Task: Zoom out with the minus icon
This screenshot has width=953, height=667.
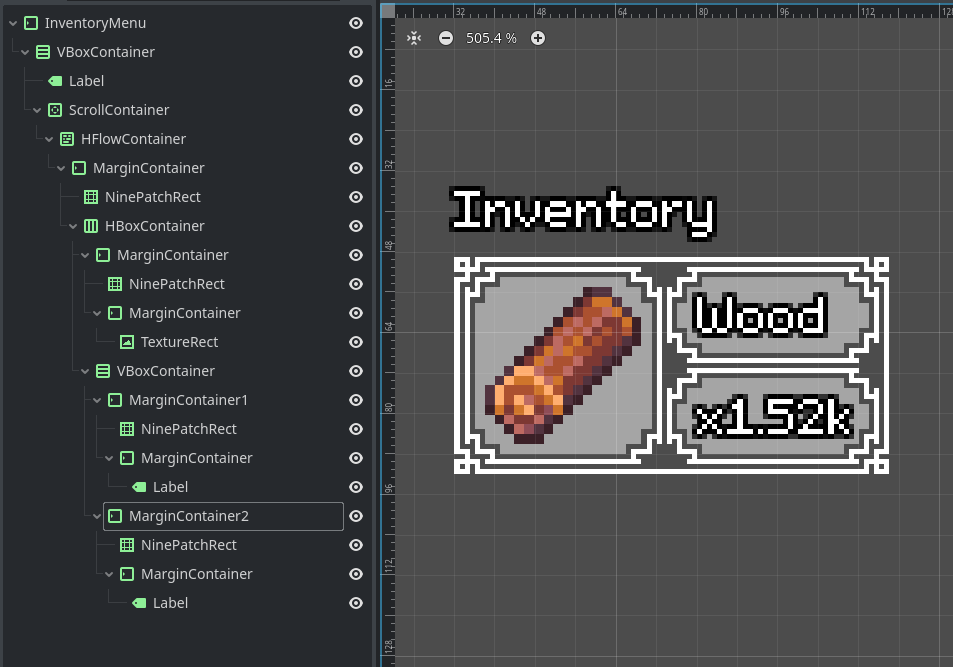Action: pos(446,38)
